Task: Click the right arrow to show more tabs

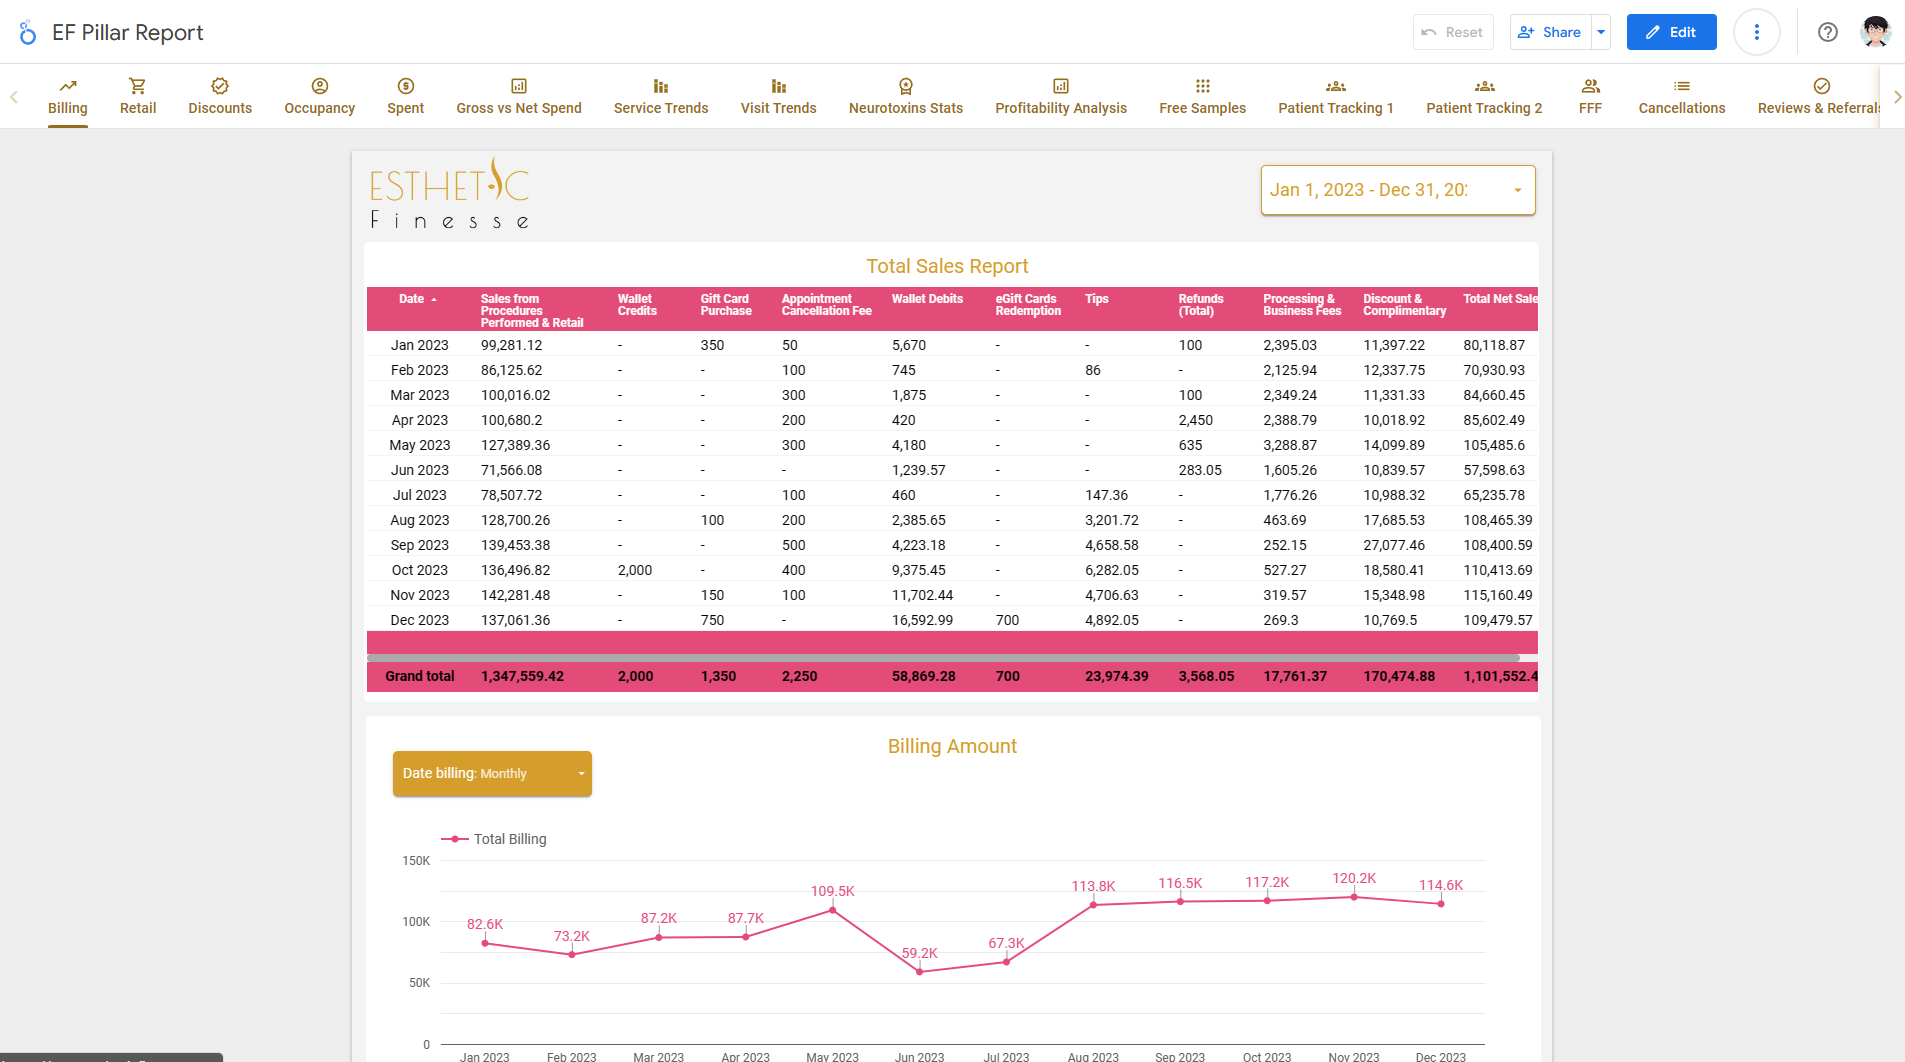Action: [1896, 97]
